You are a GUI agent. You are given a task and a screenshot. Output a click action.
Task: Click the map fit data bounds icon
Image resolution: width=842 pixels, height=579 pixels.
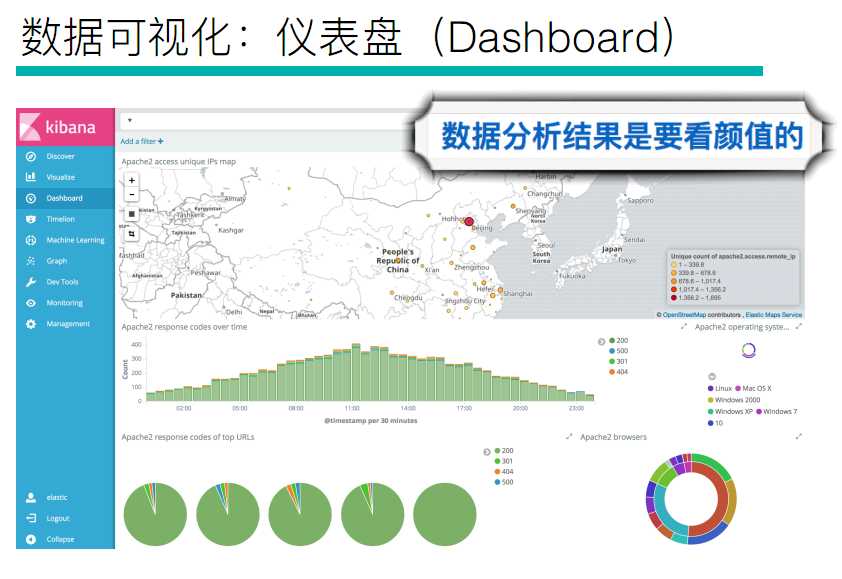tap(132, 234)
